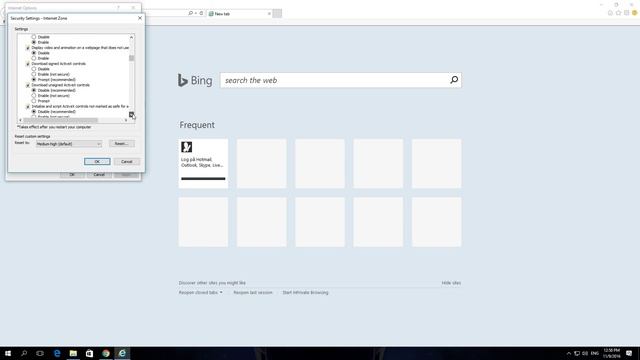
Task: Click the taskbar clock and date
Action: click(x=611, y=353)
